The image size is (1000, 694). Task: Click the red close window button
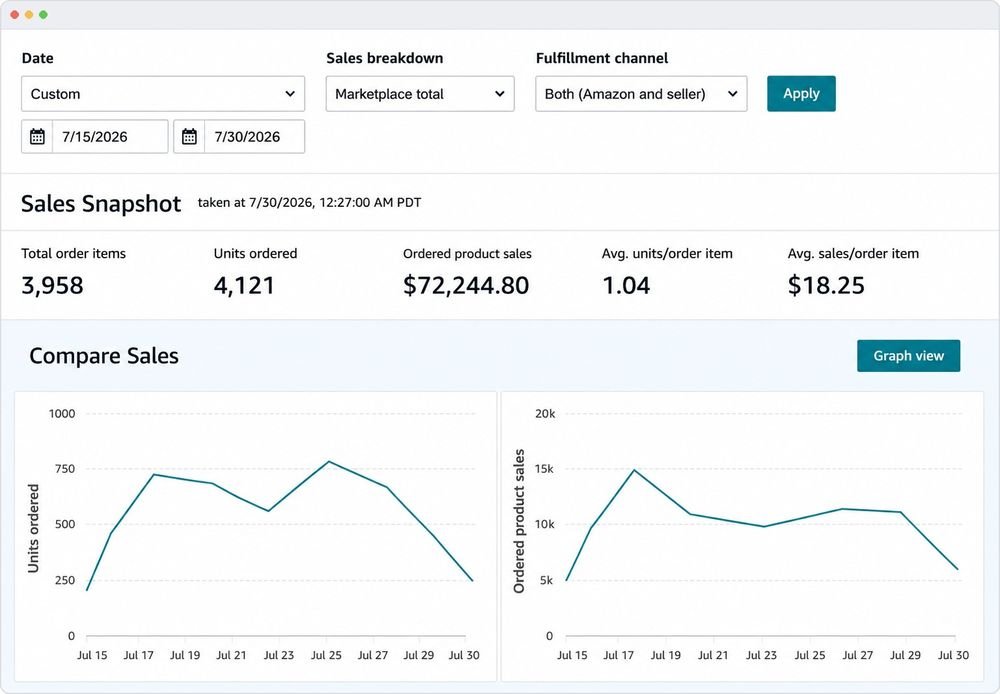click(x=15, y=15)
